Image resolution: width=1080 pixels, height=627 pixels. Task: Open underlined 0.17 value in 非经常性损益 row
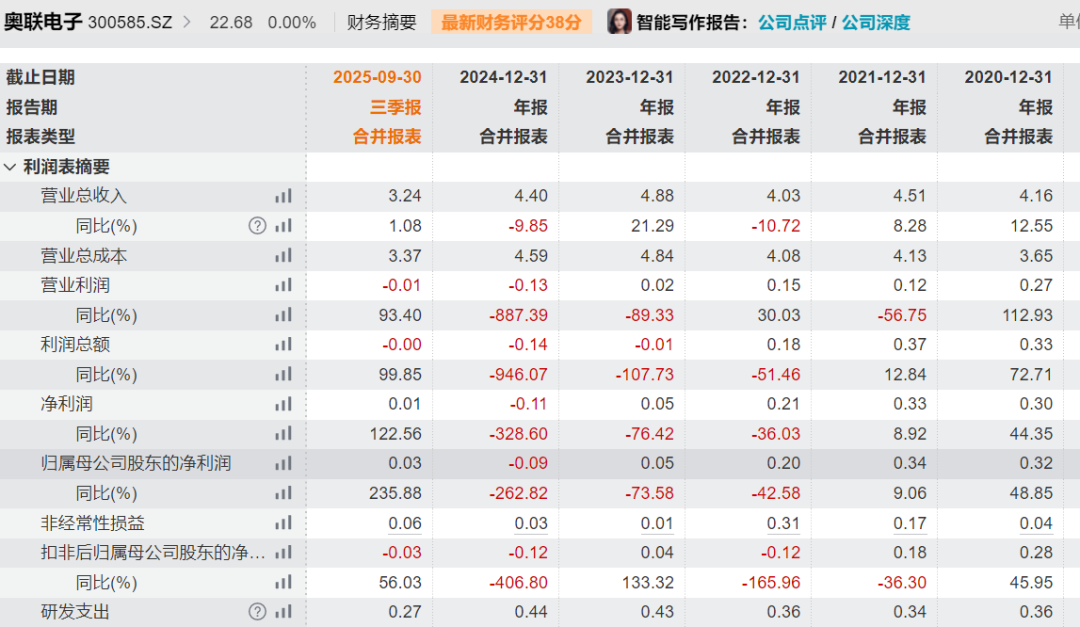910,524
